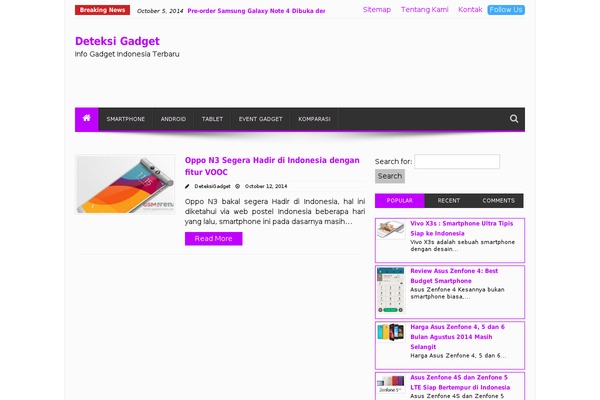This screenshot has height=400, width=600.
Task: Open the ANDROID menu item
Action: pos(173,119)
